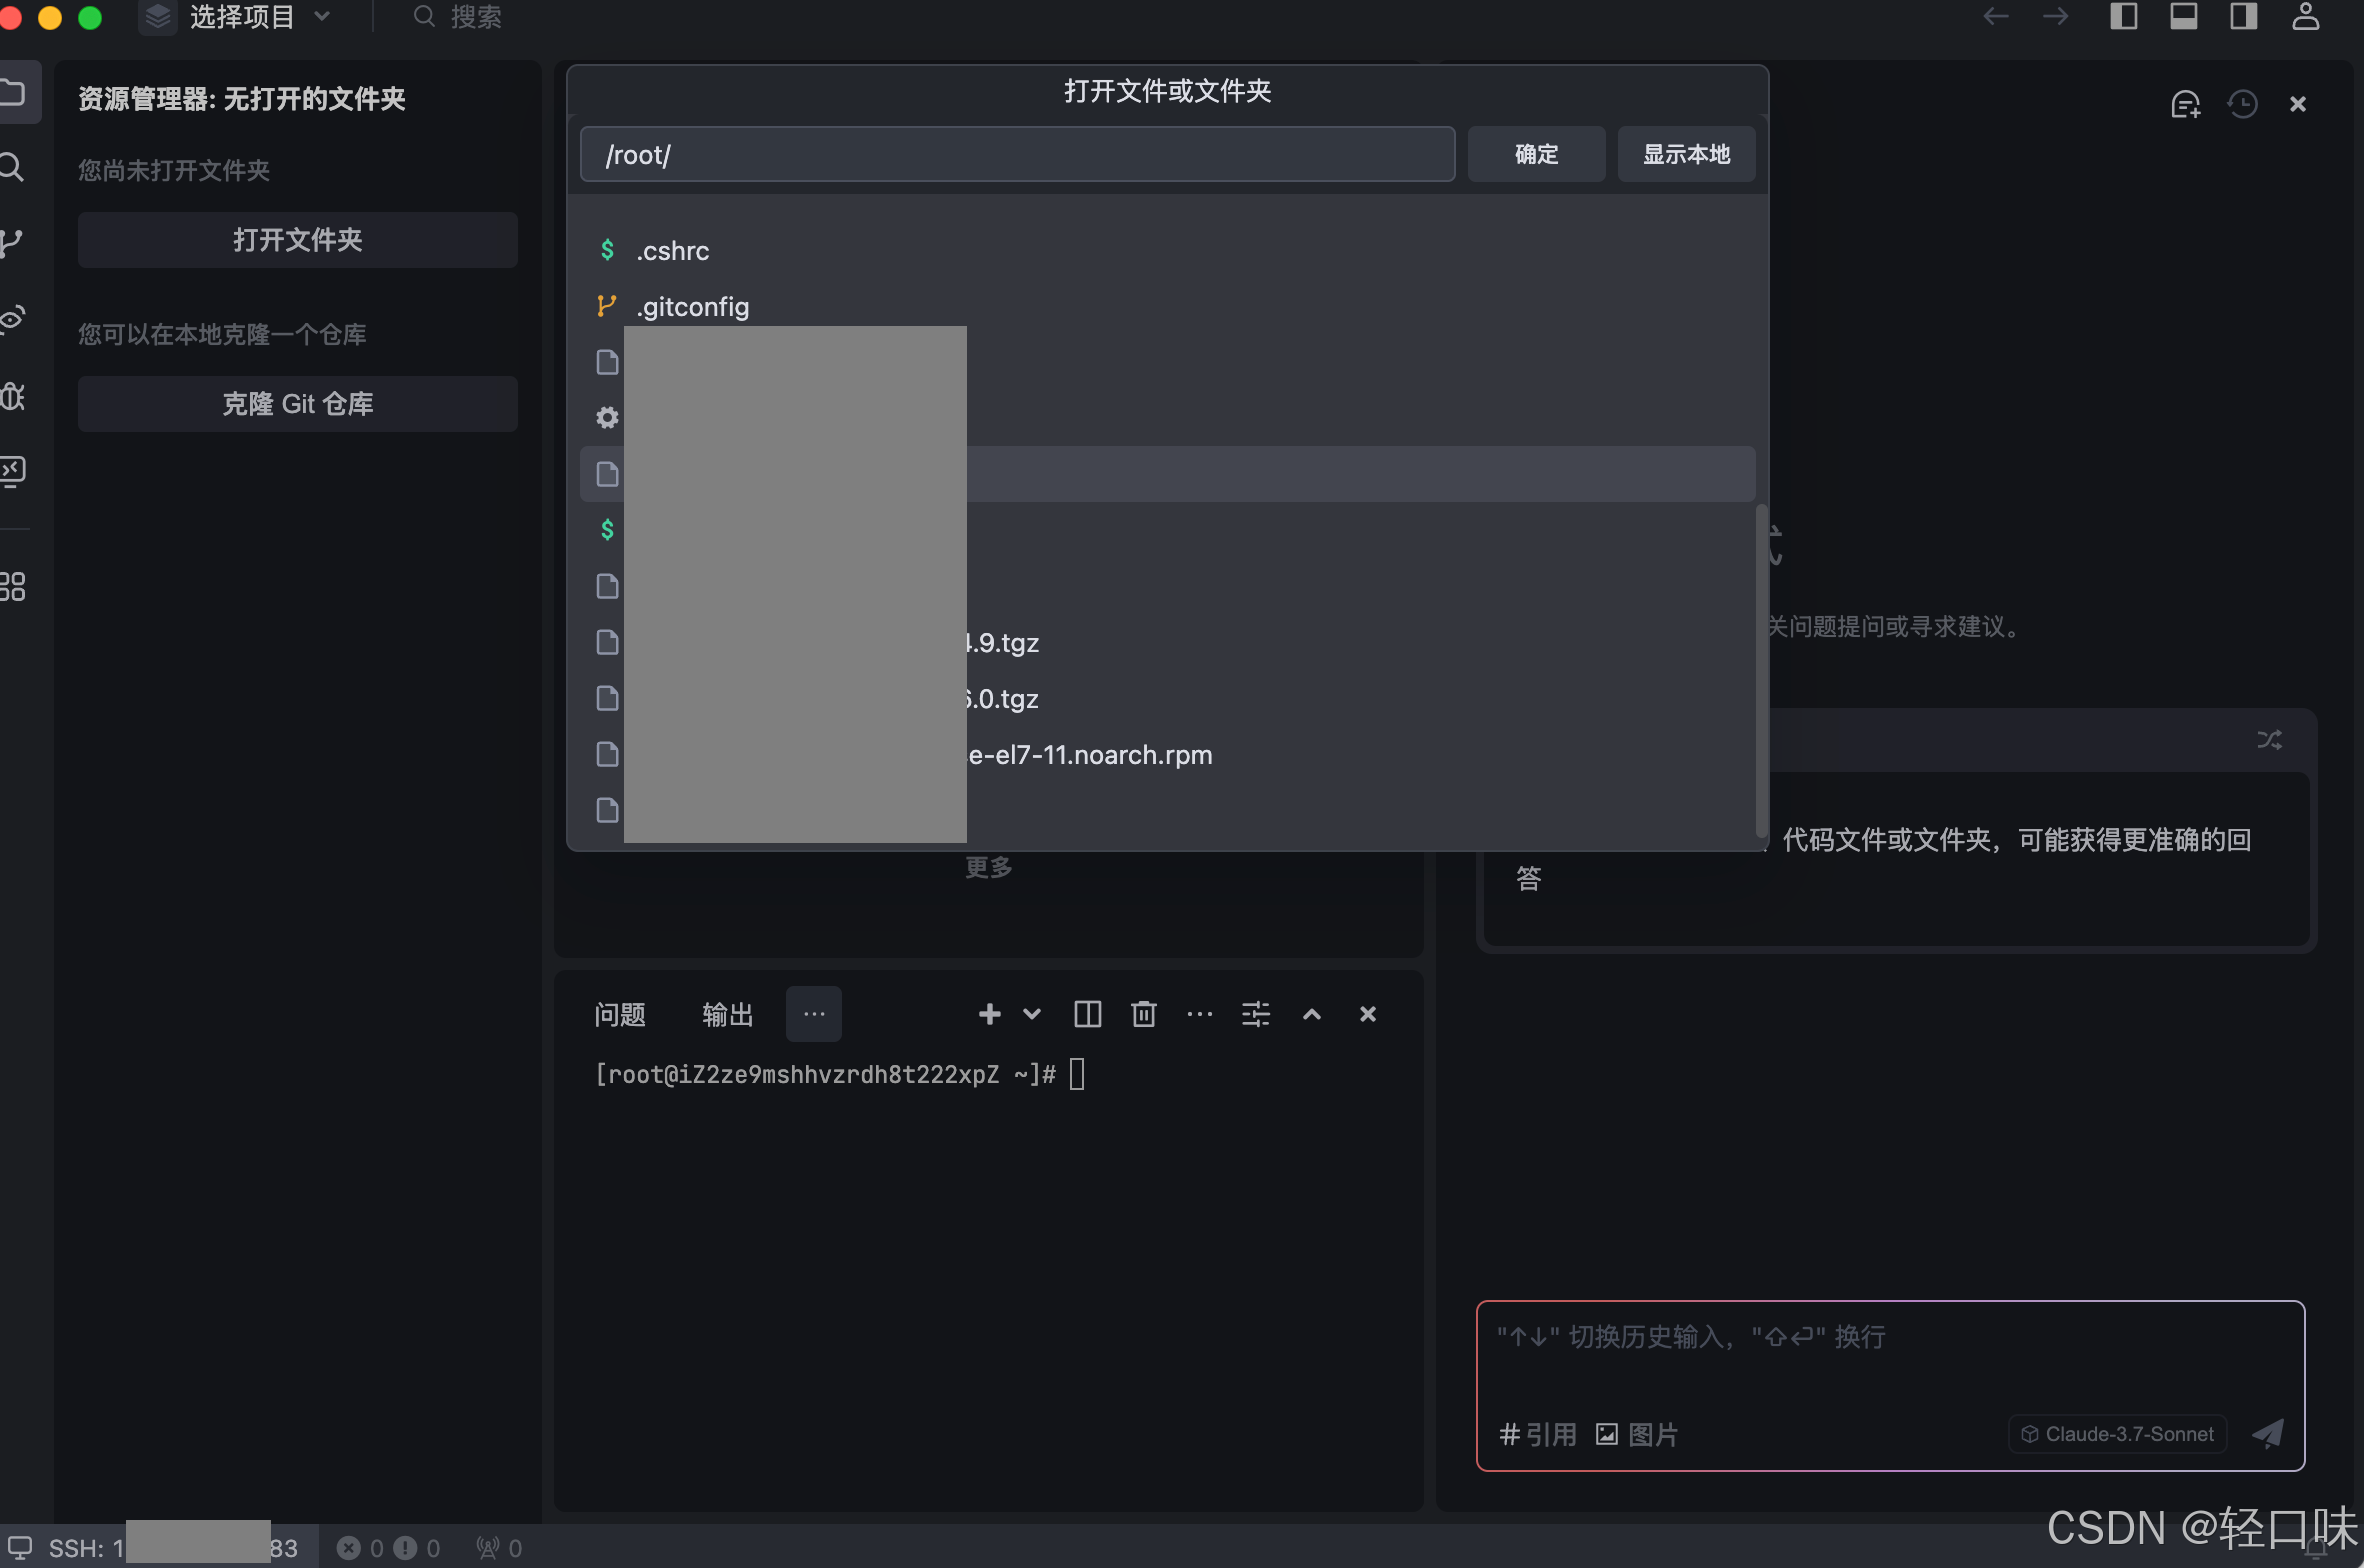Open the Search sidebar icon
Screen dimensions: 2364x1568
pos(12,167)
